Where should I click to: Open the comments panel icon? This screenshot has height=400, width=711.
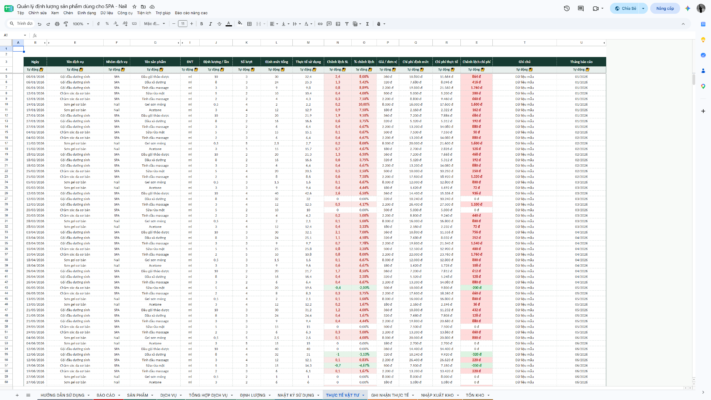[x=581, y=8]
